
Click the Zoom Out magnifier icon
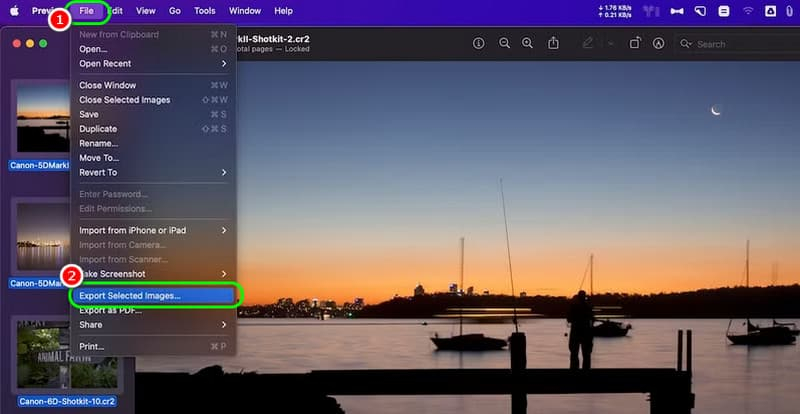(505, 43)
